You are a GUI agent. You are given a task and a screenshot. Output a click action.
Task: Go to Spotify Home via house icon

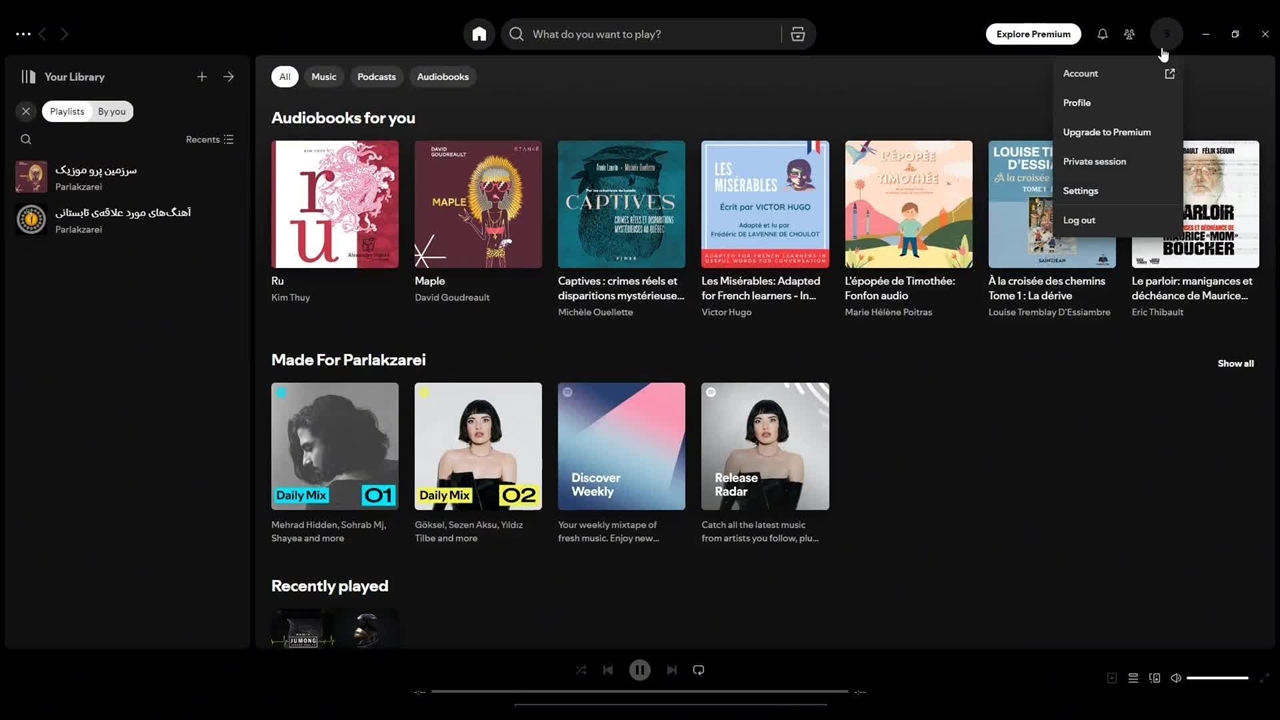click(479, 34)
